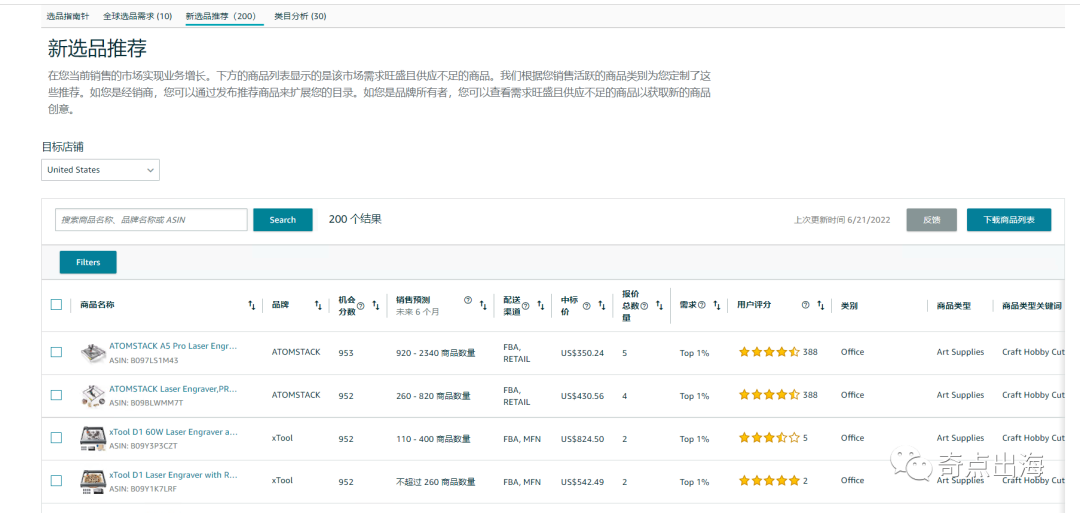Screen dimensions: 1080x513
Task: Open the Filters button
Action: (x=88, y=262)
